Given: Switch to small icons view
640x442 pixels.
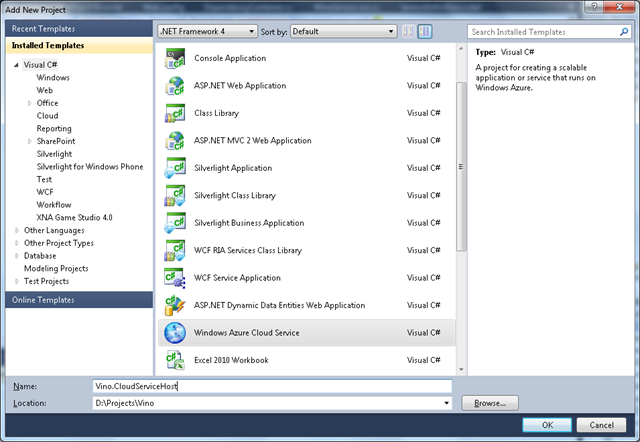Looking at the screenshot, I should click(x=408, y=31).
